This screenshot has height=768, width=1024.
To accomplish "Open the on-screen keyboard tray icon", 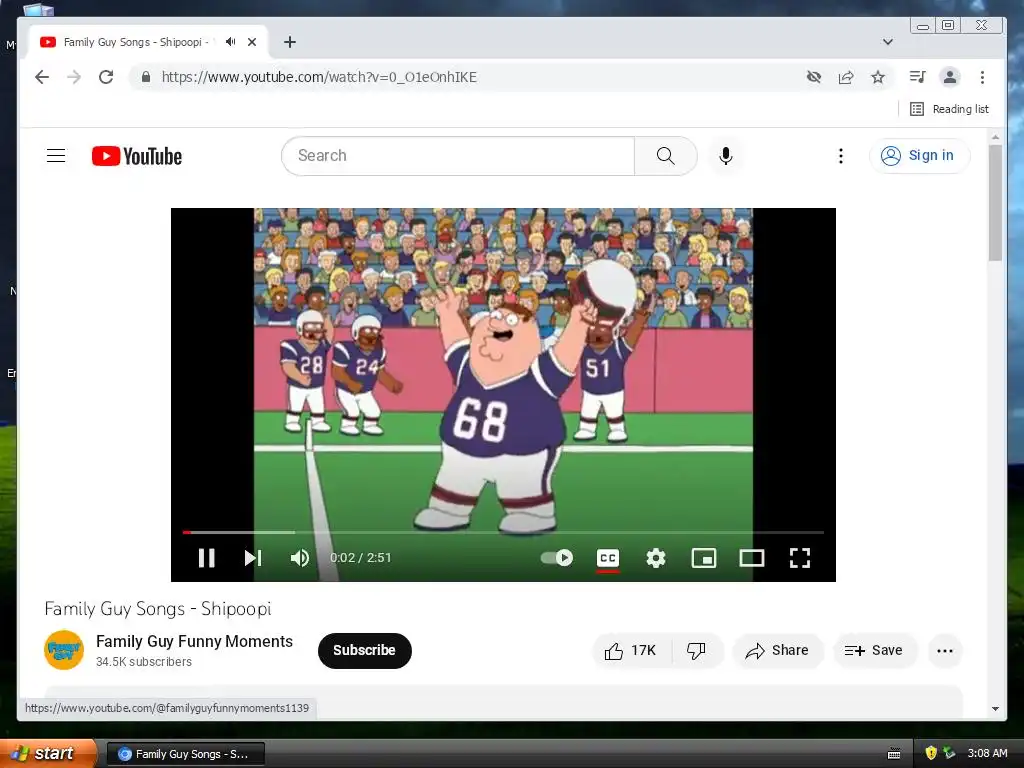I will click(894, 754).
